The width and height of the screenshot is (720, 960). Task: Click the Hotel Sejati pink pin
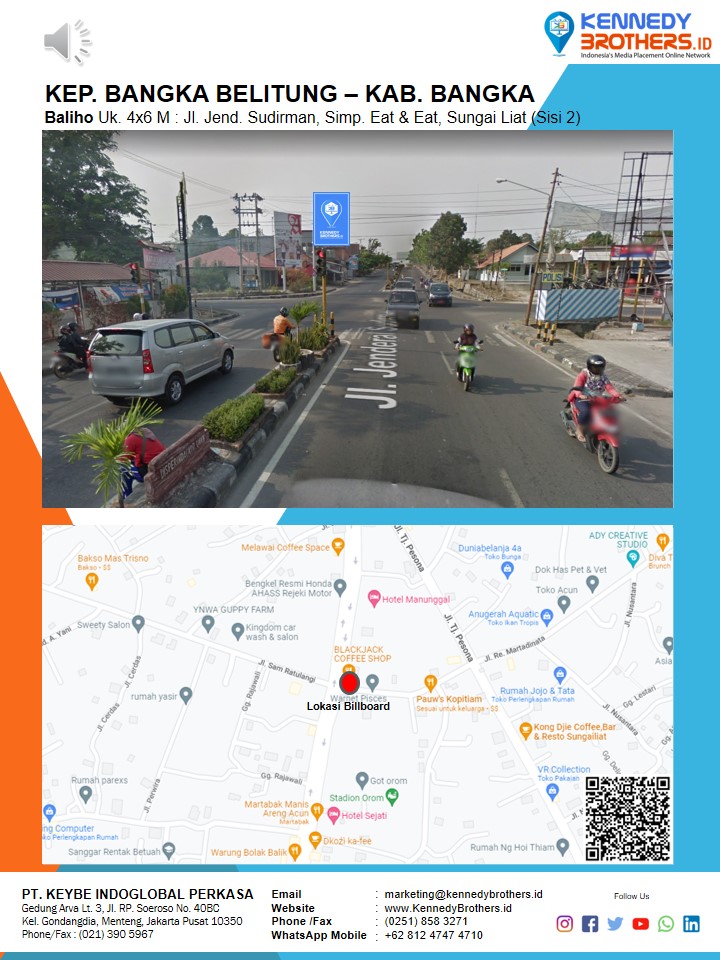tap(334, 815)
